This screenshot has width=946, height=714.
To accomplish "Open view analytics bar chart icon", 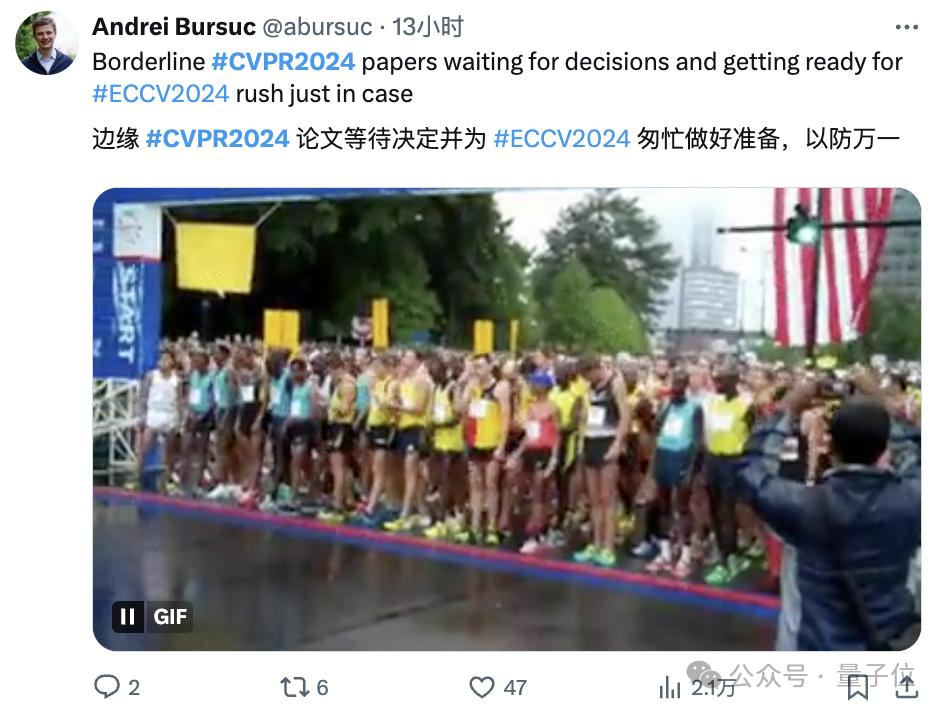I will click(670, 687).
